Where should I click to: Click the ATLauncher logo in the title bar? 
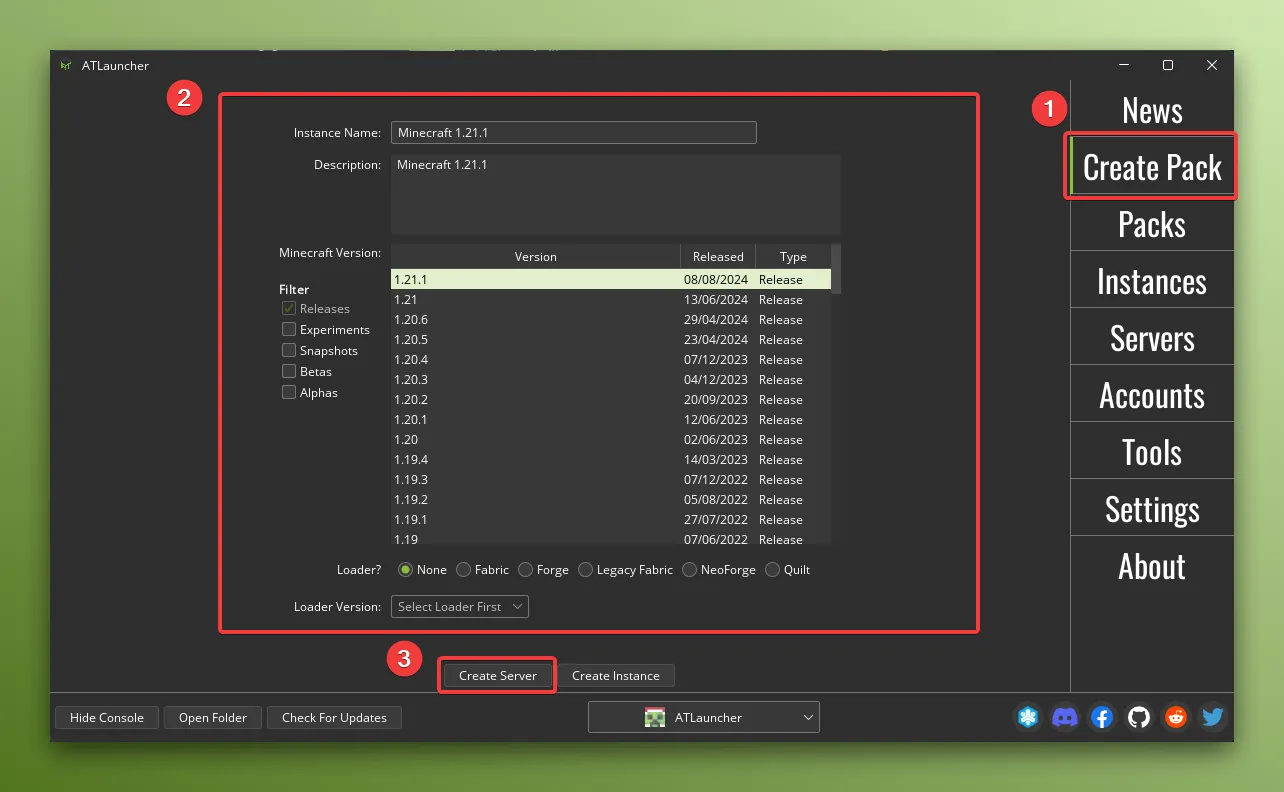click(x=66, y=65)
